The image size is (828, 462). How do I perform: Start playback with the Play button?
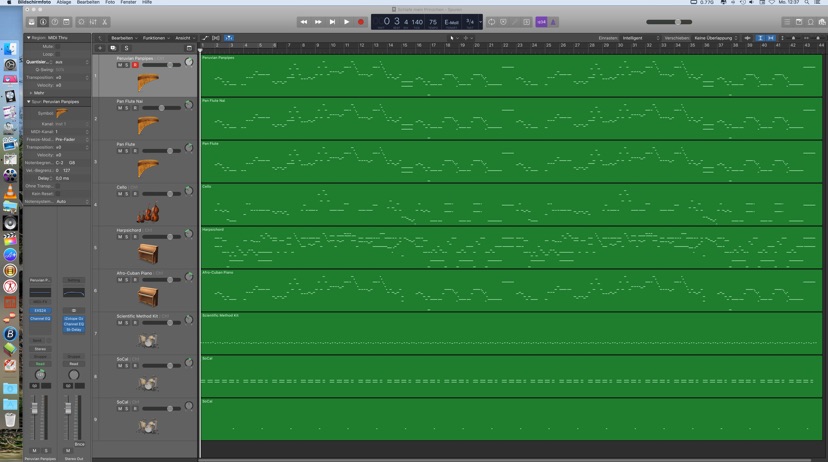[346, 22]
